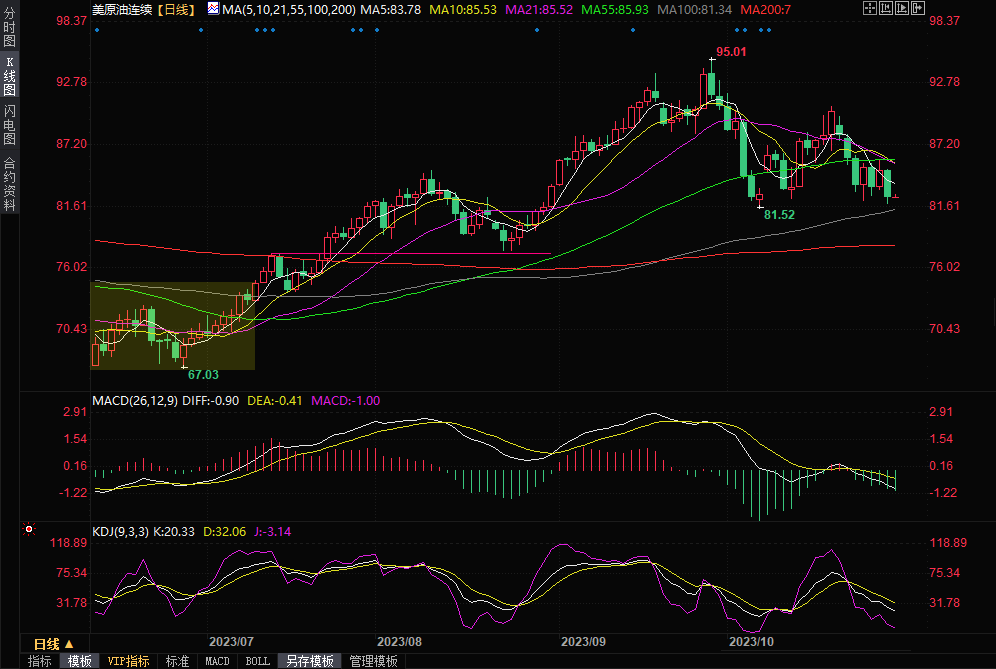Click the 2023/09 date label on timeline
This screenshot has width=996, height=669.
point(583,641)
